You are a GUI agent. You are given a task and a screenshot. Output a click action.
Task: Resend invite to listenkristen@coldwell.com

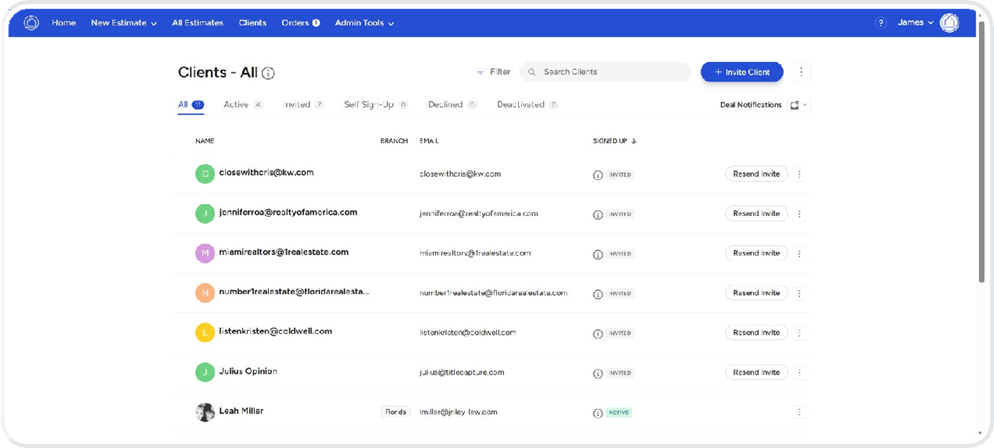pyautogui.click(x=756, y=333)
